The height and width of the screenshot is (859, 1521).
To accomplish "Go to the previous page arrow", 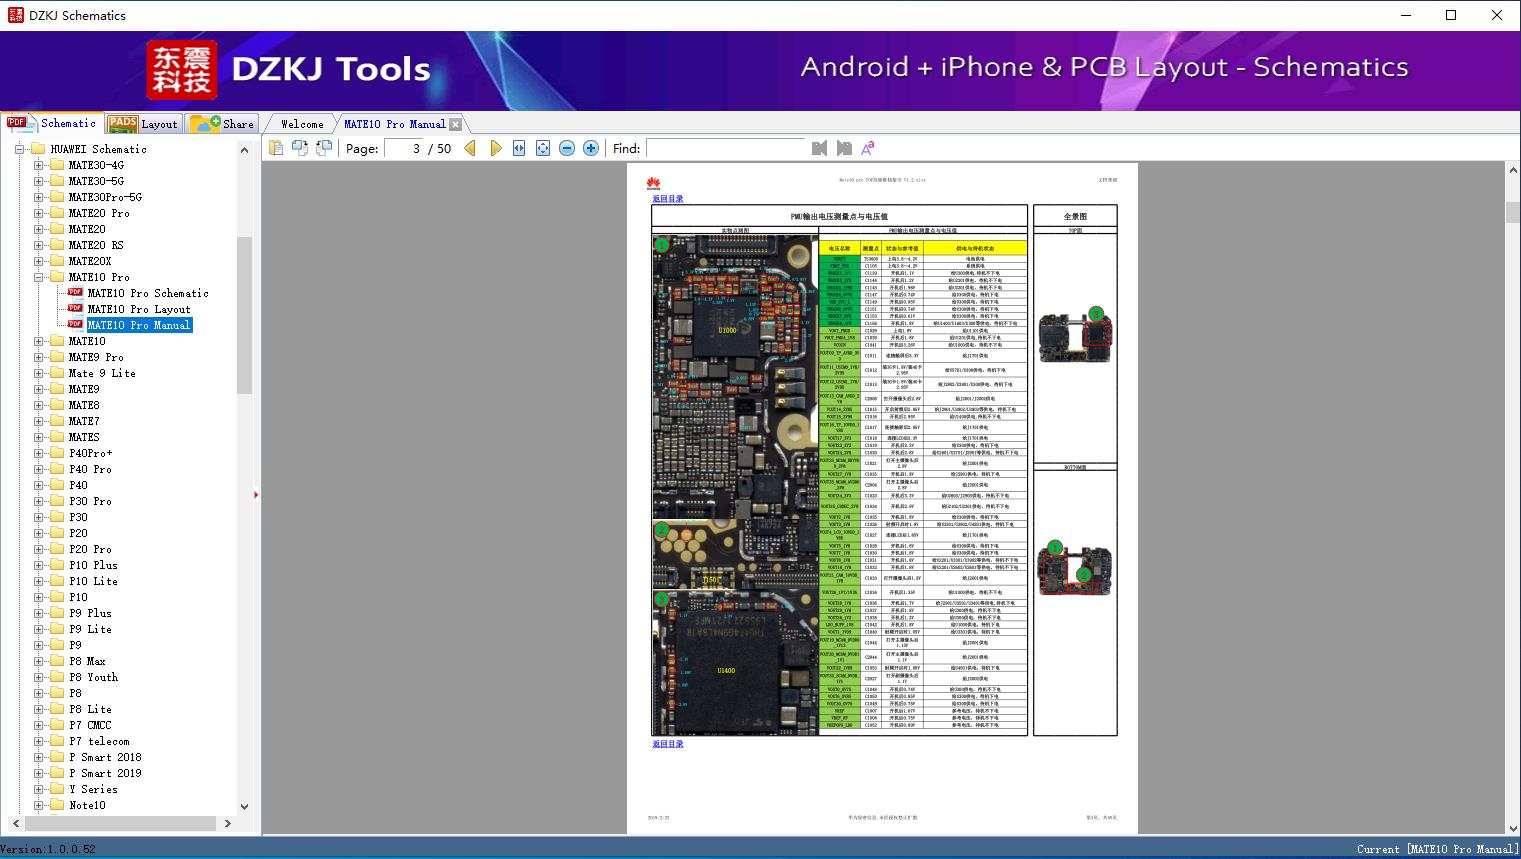I will (x=470, y=148).
